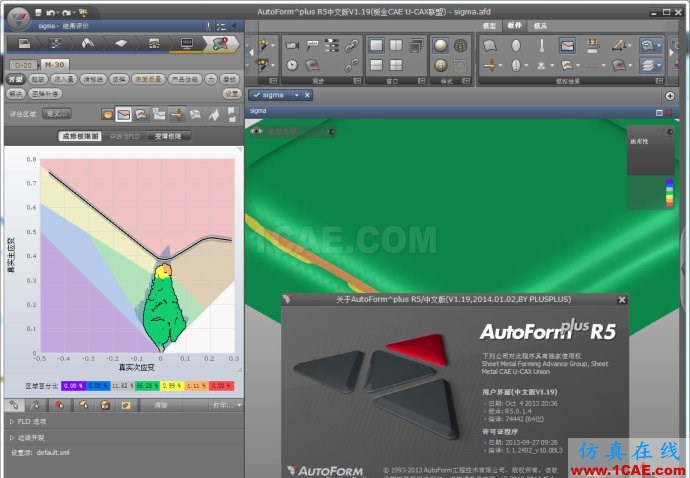
Task: Close the About AutoForm dialog
Action: click(622, 300)
